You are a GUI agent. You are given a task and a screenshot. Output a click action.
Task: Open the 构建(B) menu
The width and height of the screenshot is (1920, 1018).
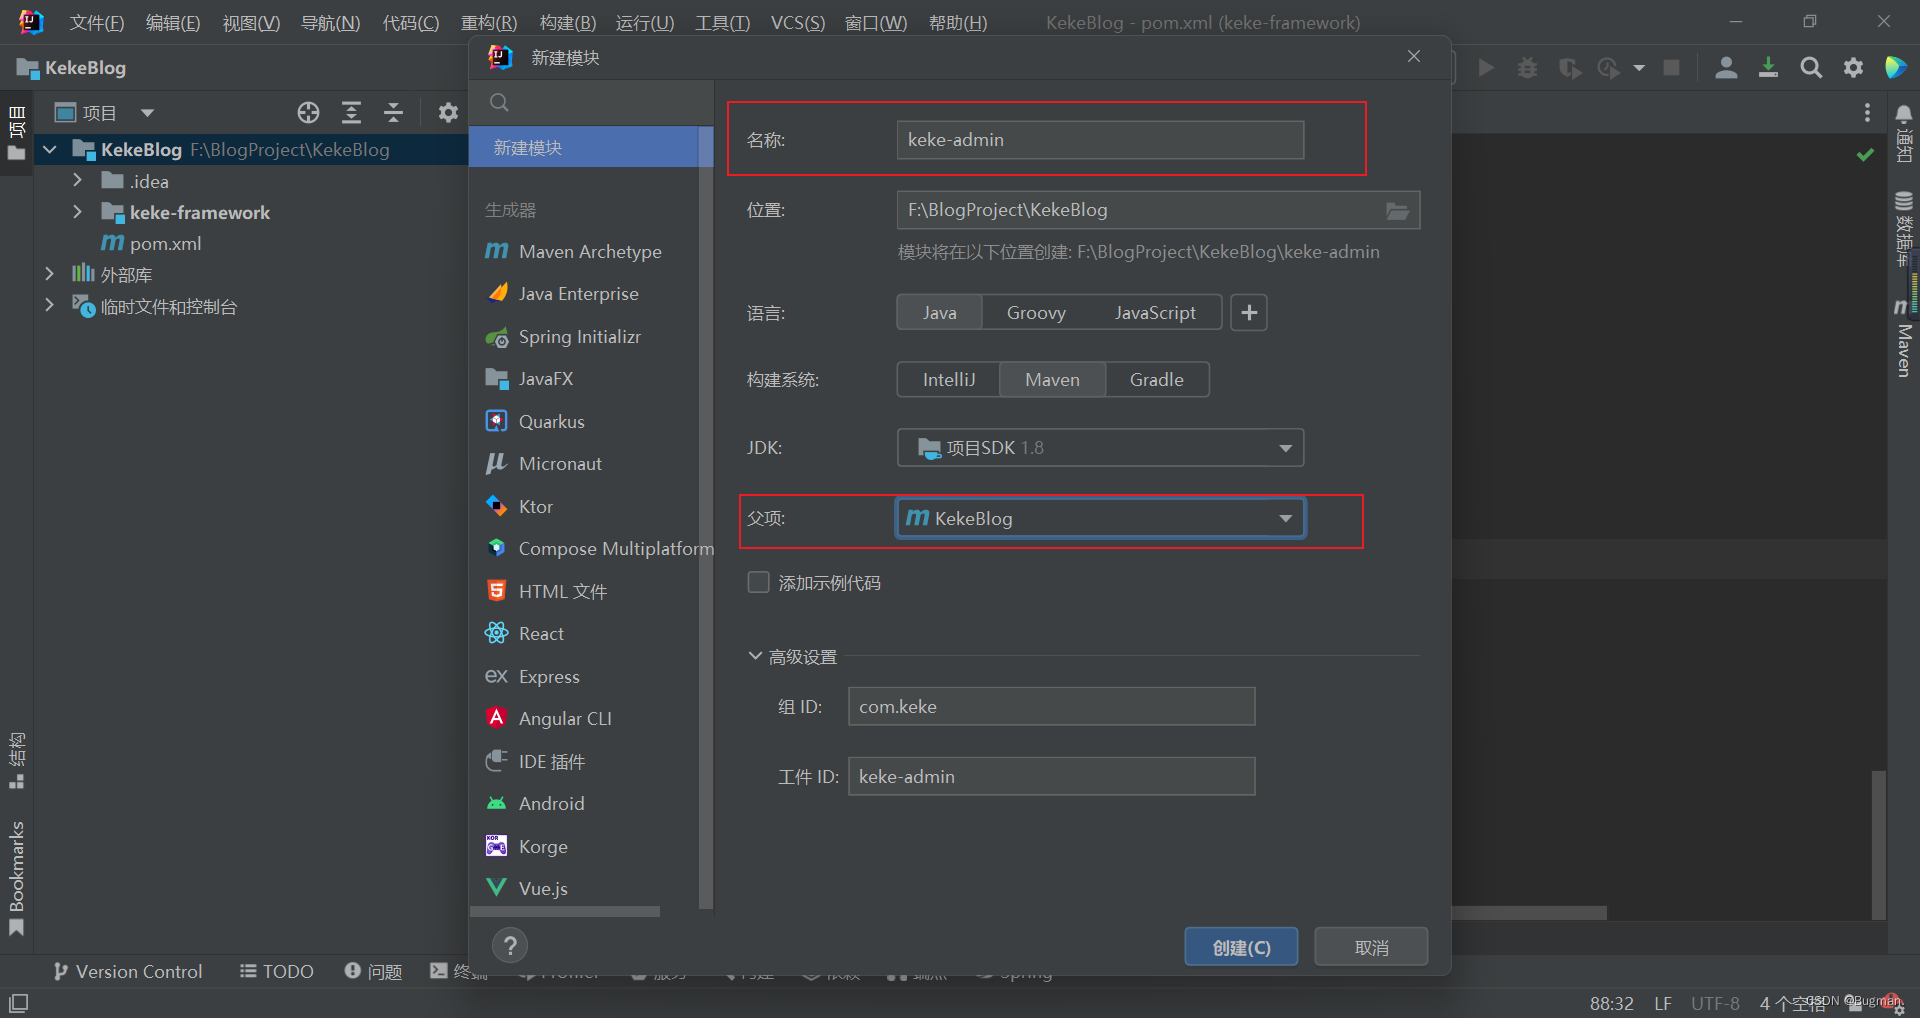pyautogui.click(x=567, y=22)
